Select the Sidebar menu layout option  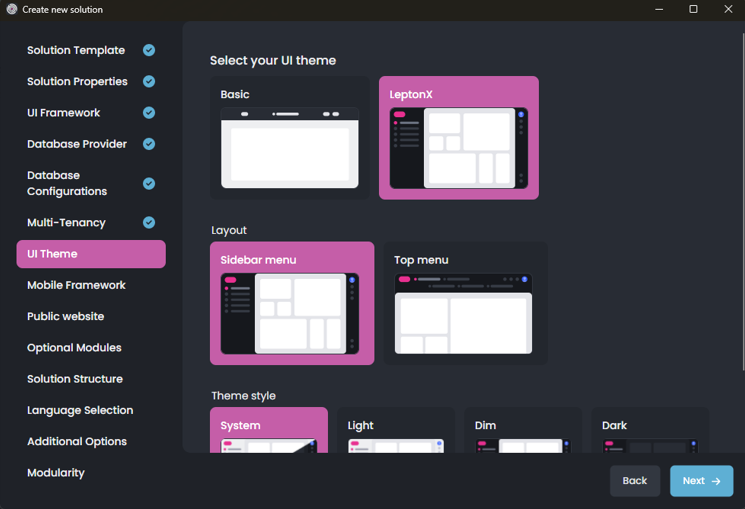point(292,303)
